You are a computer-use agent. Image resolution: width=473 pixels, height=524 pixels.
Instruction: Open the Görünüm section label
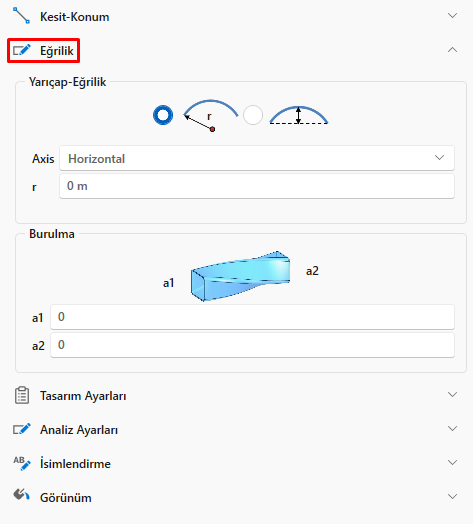coord(66,498)
